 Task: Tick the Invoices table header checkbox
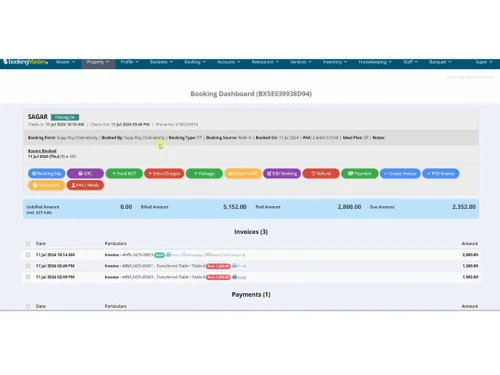tap(28, 244)
